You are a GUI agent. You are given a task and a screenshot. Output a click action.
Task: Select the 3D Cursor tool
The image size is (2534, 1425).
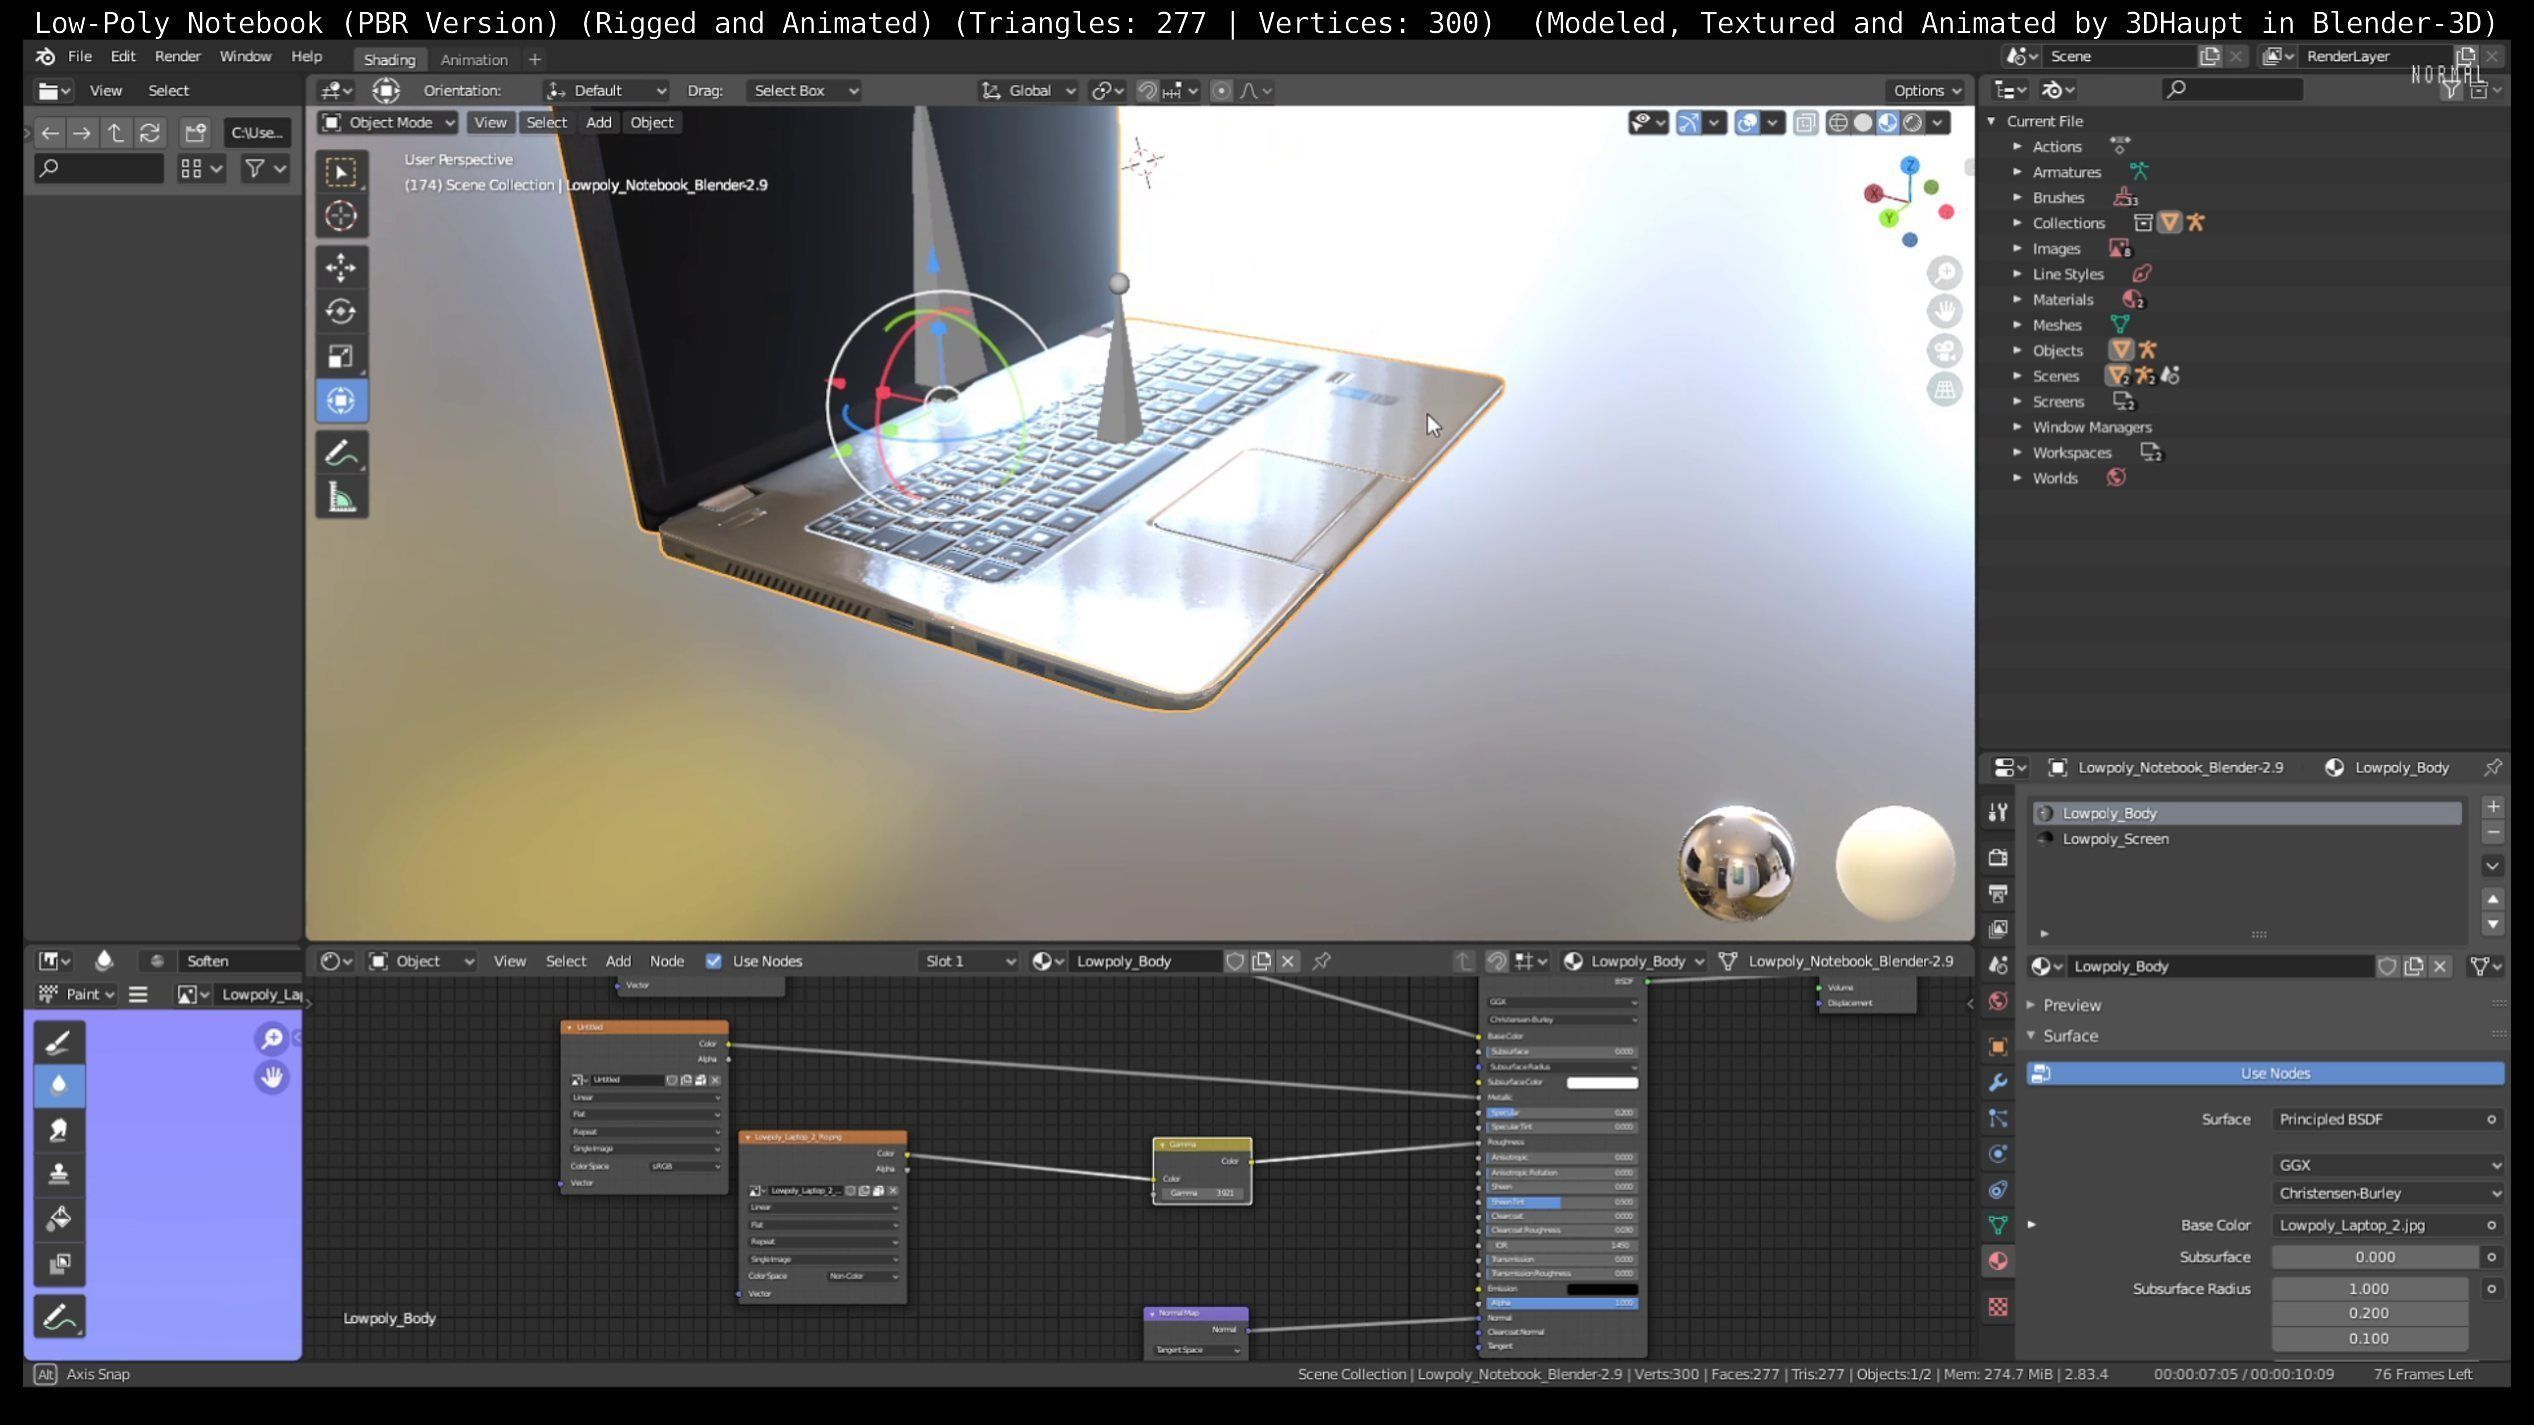pos(341,216)
